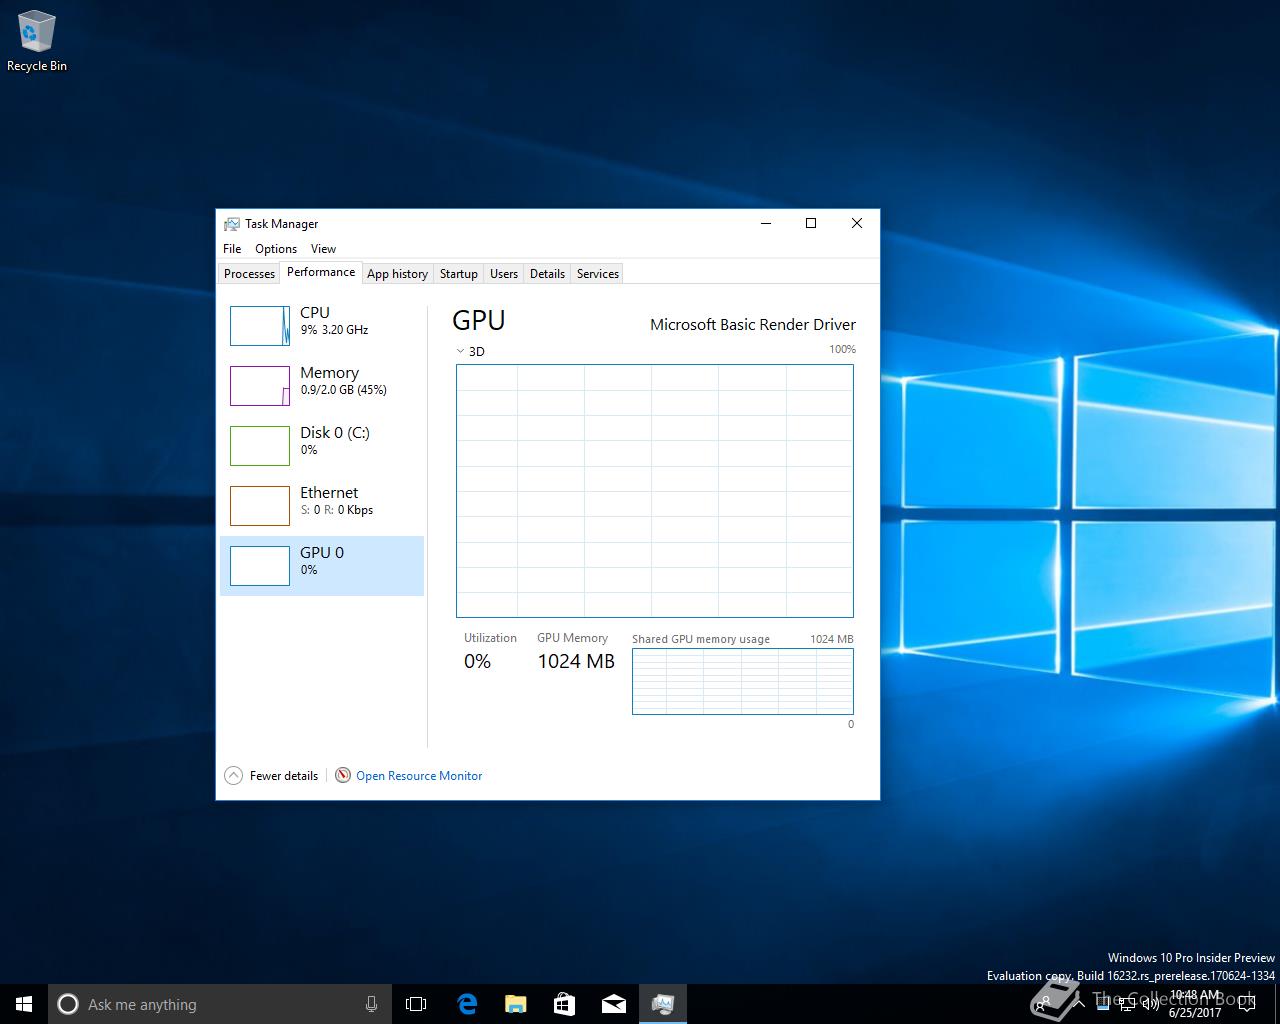Switch to the Processes tab
The width and height of the screenshot is (1280, 1024).
[x=249, y=274]
